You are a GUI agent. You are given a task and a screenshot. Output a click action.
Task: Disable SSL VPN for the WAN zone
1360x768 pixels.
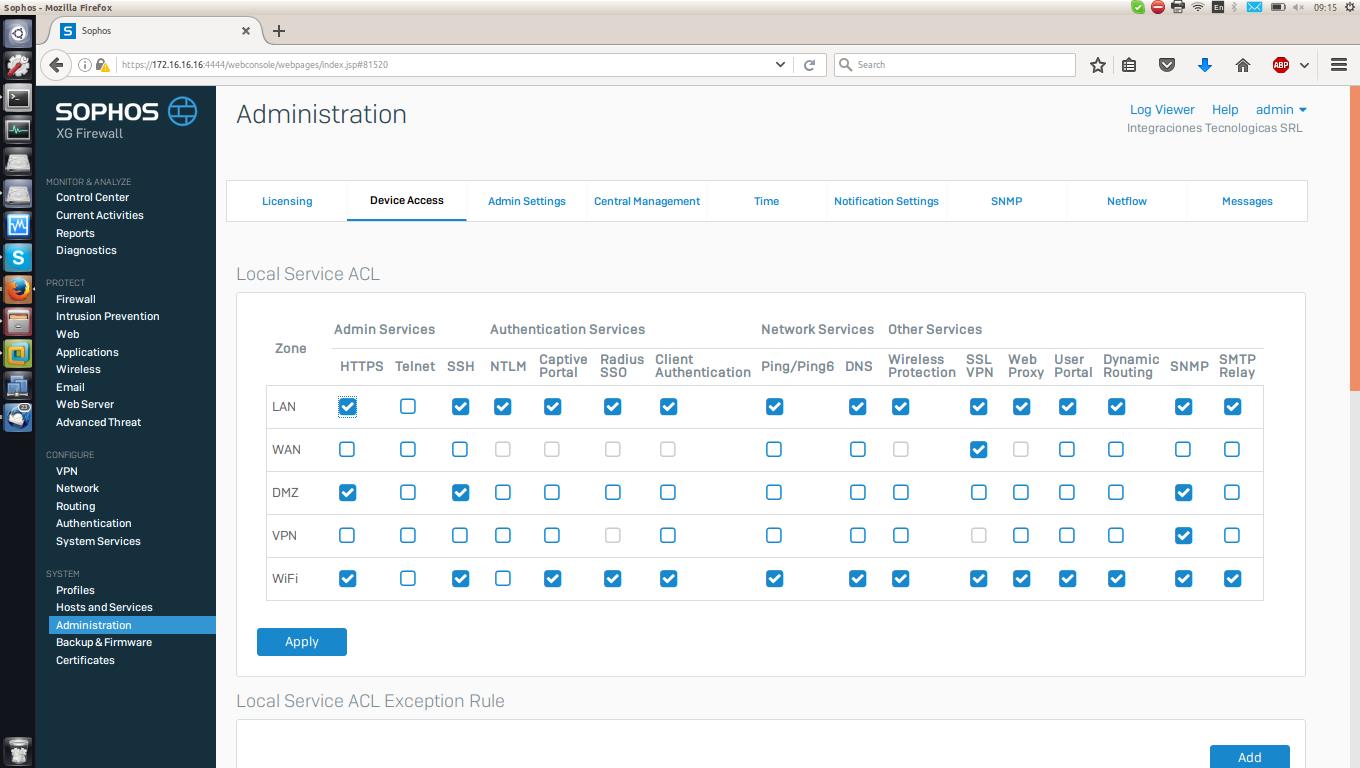click(978, 449)
